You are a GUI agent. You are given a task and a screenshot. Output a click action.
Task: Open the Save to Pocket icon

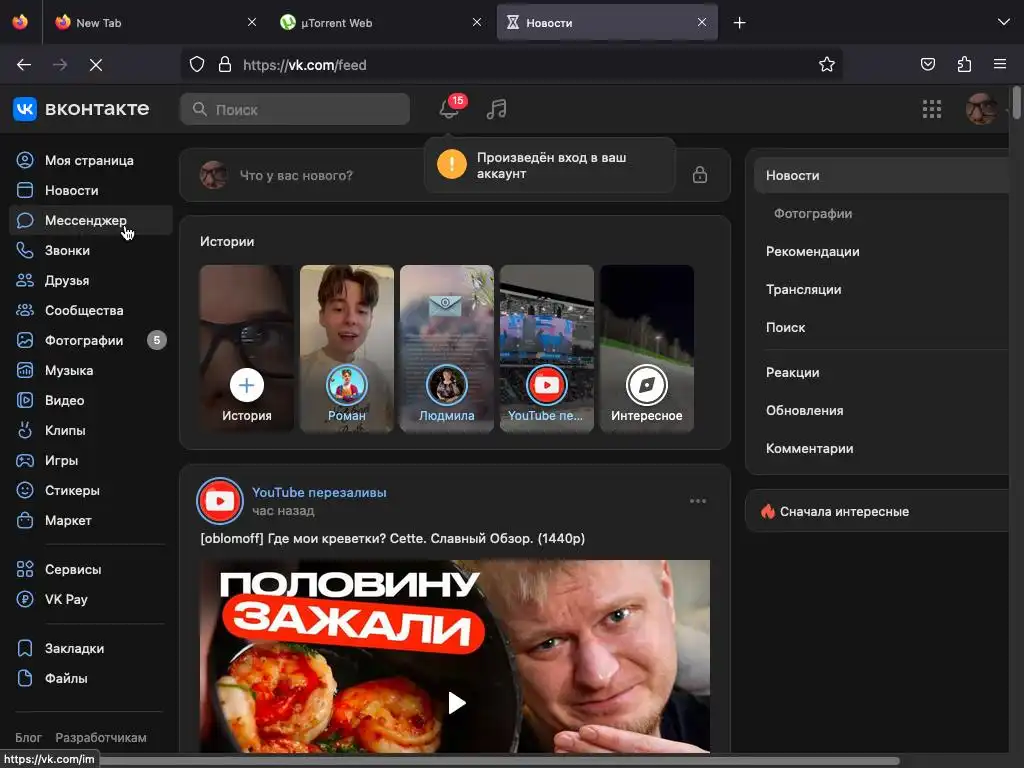click(x=928, y=65)
